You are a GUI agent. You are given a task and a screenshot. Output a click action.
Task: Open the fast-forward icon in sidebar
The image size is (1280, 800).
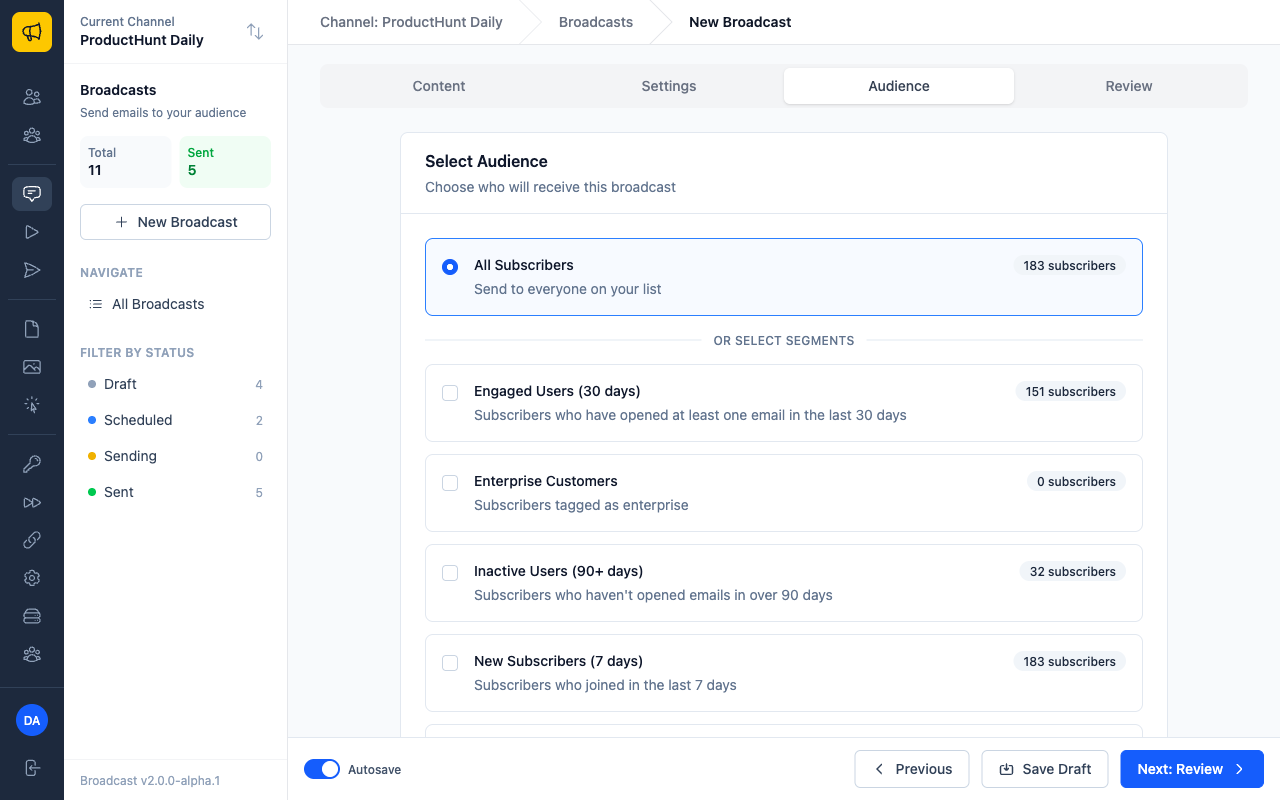click(x=32, y=502)
